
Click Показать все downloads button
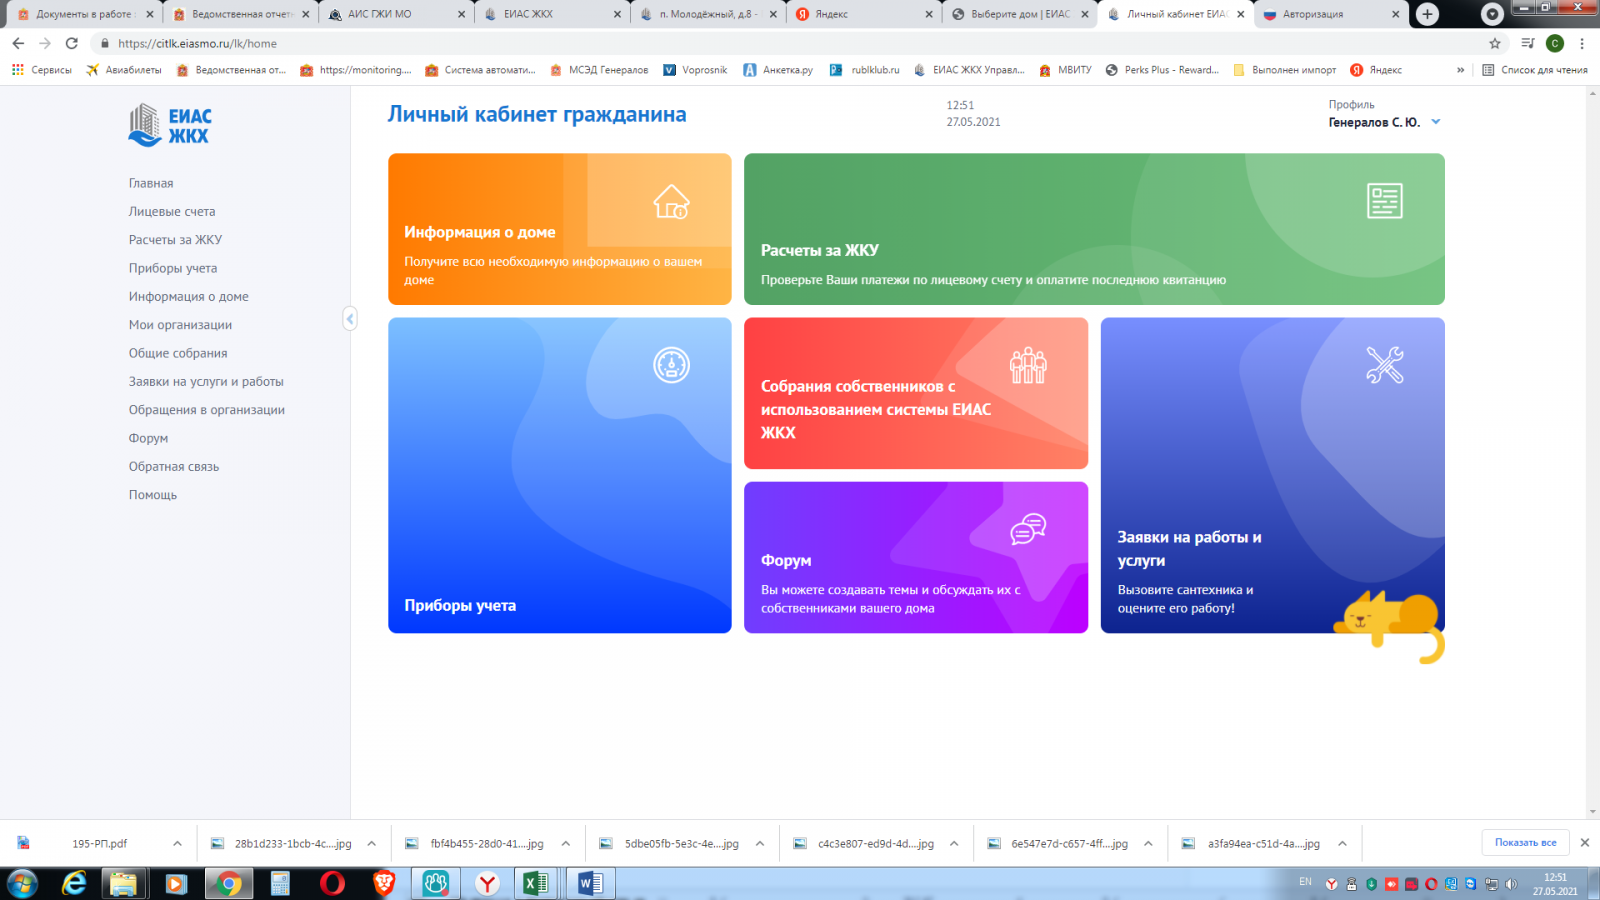tap(1525, 843)
